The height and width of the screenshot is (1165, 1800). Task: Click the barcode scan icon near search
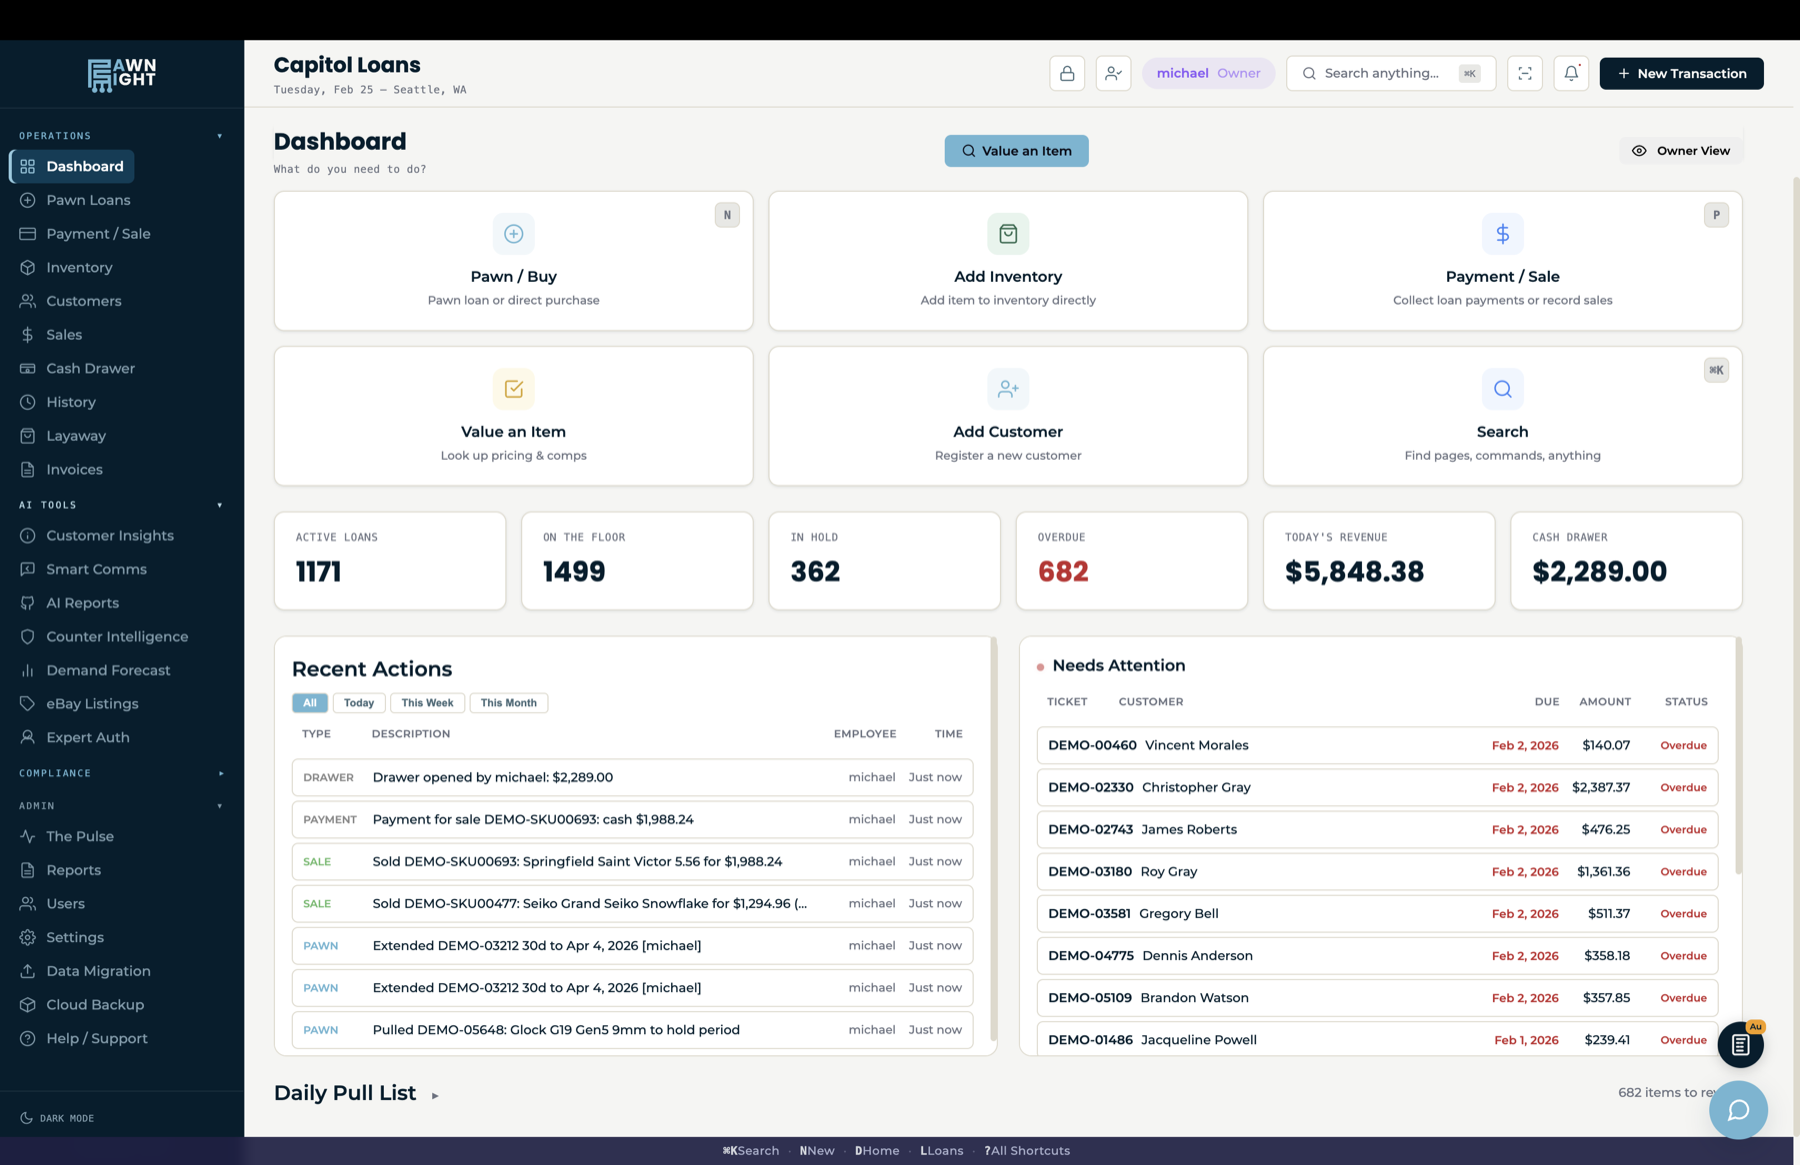[x=1524, y=73]
